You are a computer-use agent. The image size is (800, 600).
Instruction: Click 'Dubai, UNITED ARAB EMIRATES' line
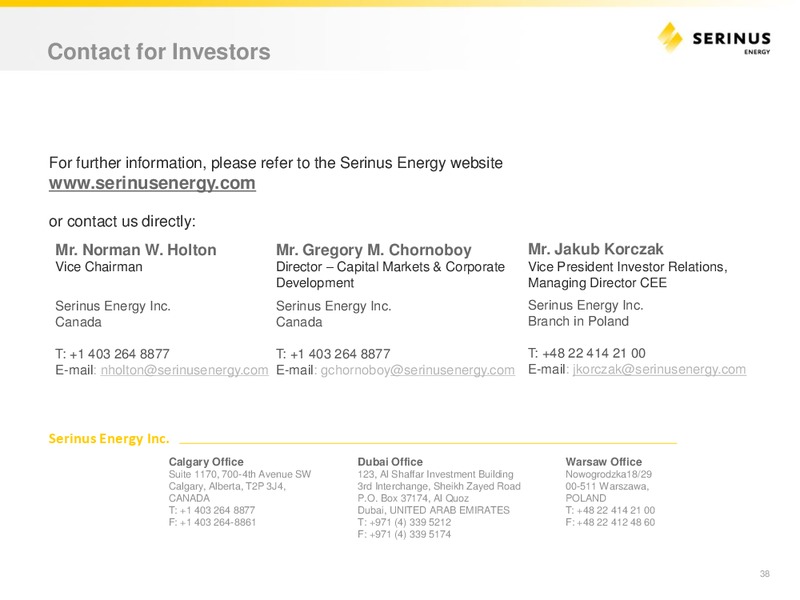pos(433,510)
